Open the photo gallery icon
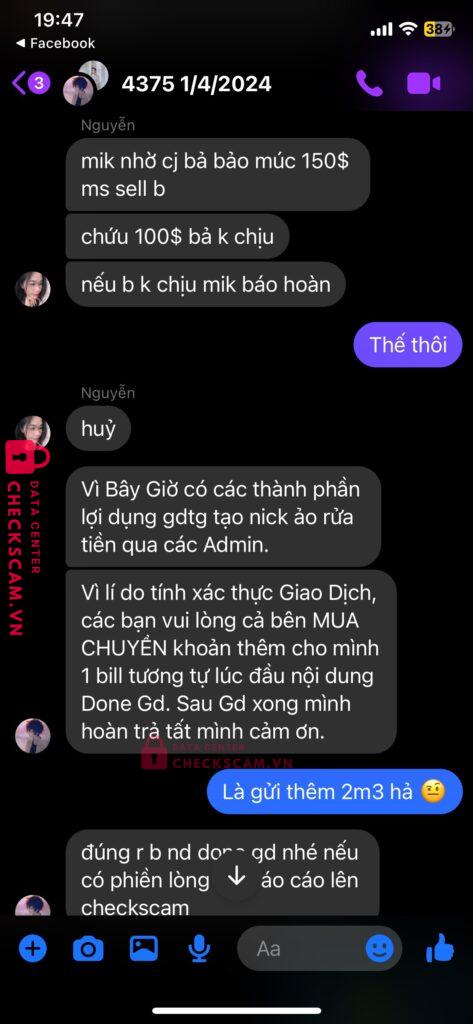This screenshot has width=473, height=1024. point(144,948)
